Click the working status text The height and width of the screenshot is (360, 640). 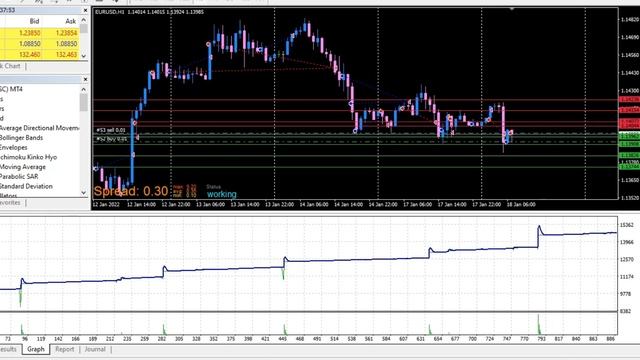222,194
